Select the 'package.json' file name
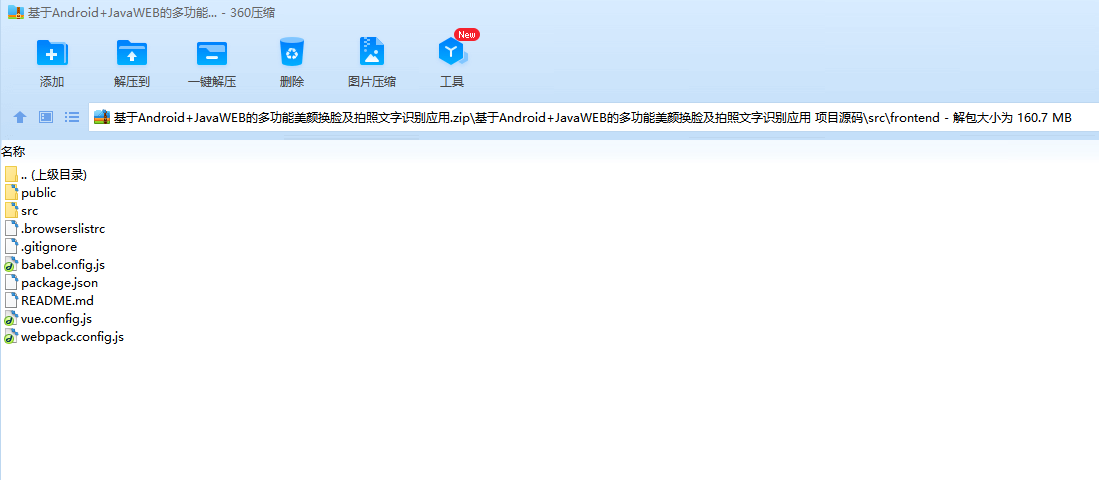Viewport: 1099px width, 480px height. (60, 283)
